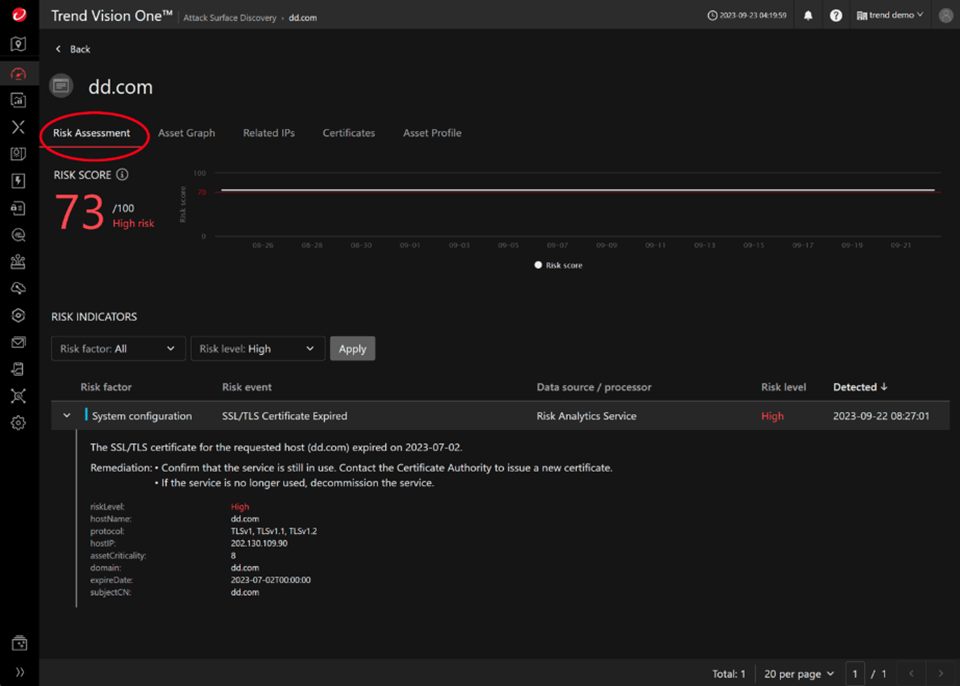The image size is (960, 686).
Task: Show Risk Score info tooltip icon
Action: [x=122, y=175]
